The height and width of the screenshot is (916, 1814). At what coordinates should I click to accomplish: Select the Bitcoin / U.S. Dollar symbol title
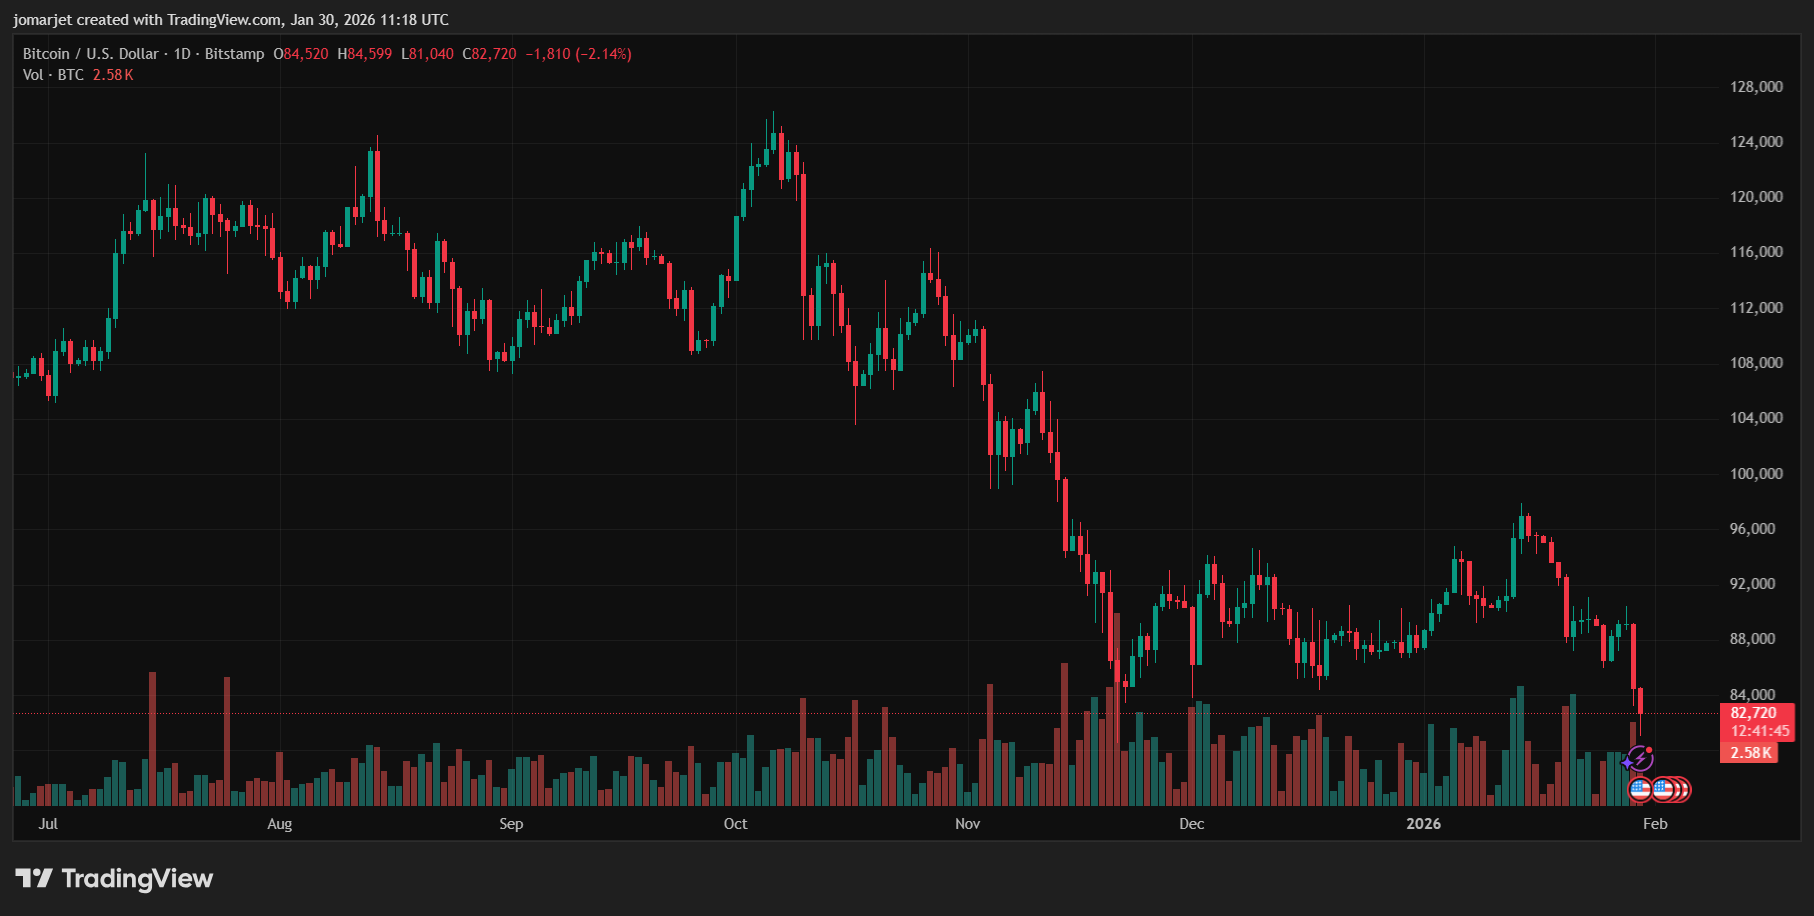pyautogui.click(x=90, y=54)
